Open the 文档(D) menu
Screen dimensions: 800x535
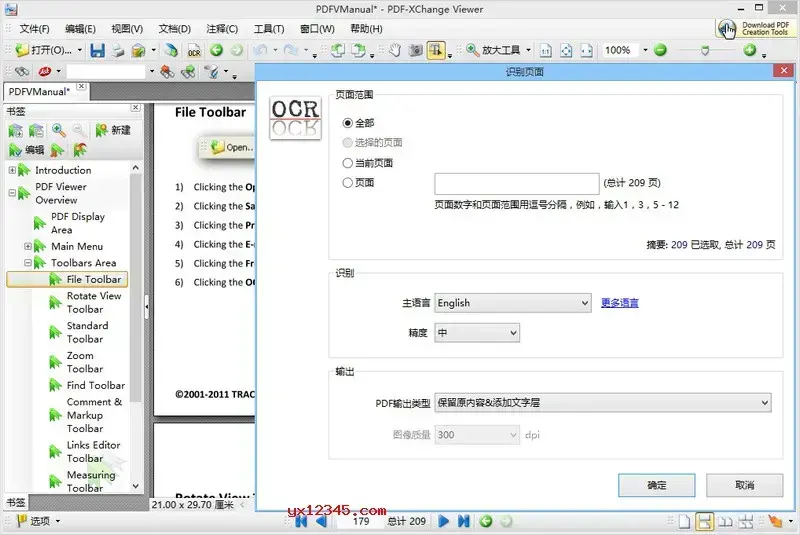(x=174, y=29)
